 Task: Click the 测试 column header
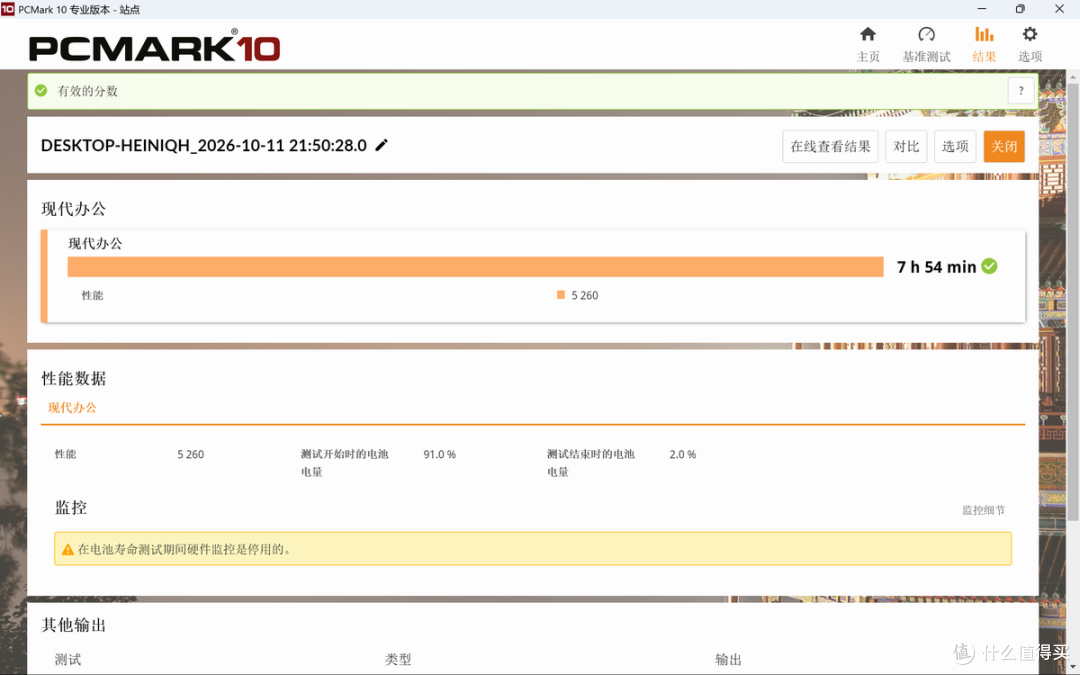[x=68, y=659]
